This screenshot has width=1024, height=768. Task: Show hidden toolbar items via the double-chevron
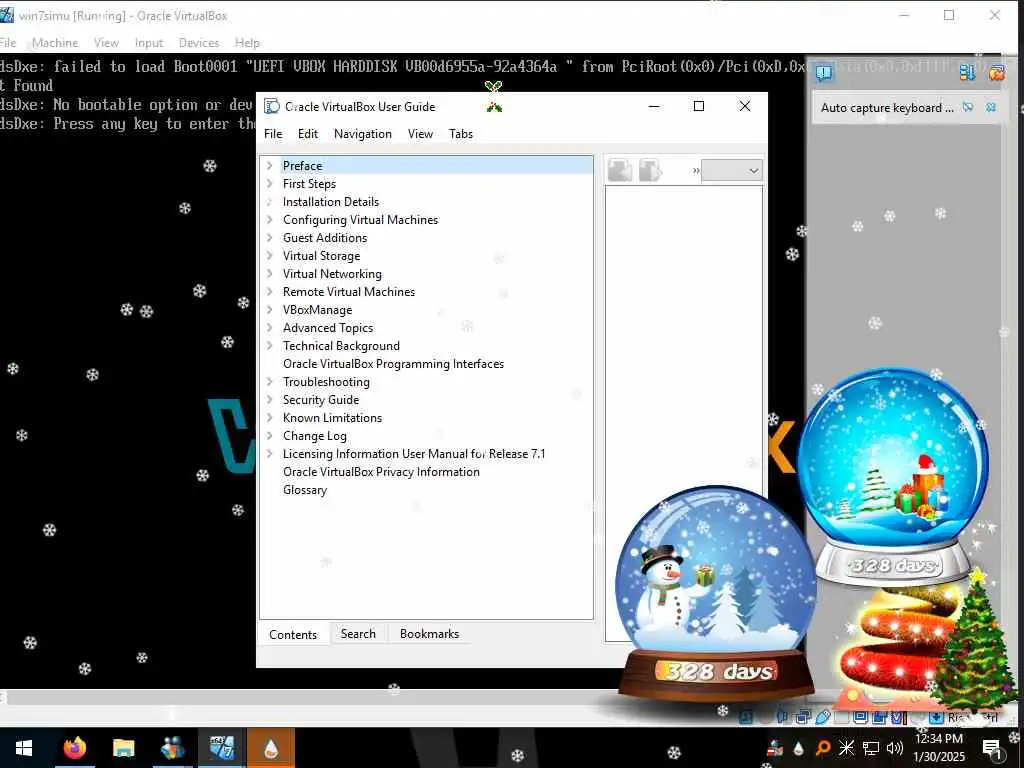pyautogui.click(x=696, y=171)
